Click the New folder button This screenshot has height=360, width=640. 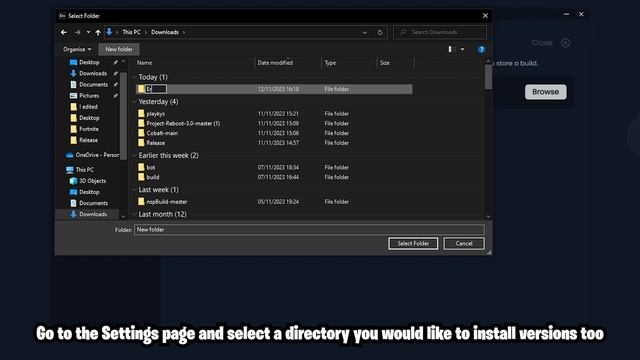pyautogui.click(x=119, y=49)
